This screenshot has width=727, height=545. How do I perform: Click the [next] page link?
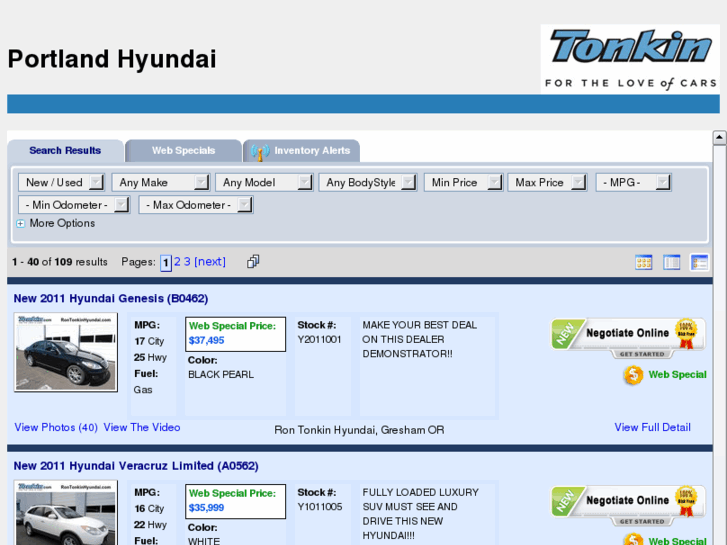tap(210, 262)
